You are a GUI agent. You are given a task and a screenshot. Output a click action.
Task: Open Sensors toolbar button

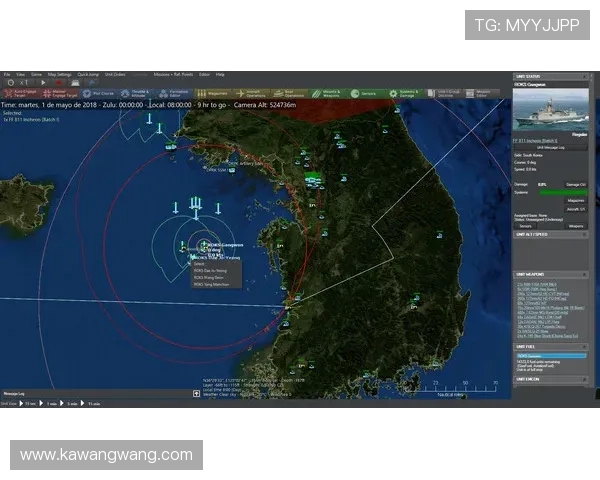[360, 93]
